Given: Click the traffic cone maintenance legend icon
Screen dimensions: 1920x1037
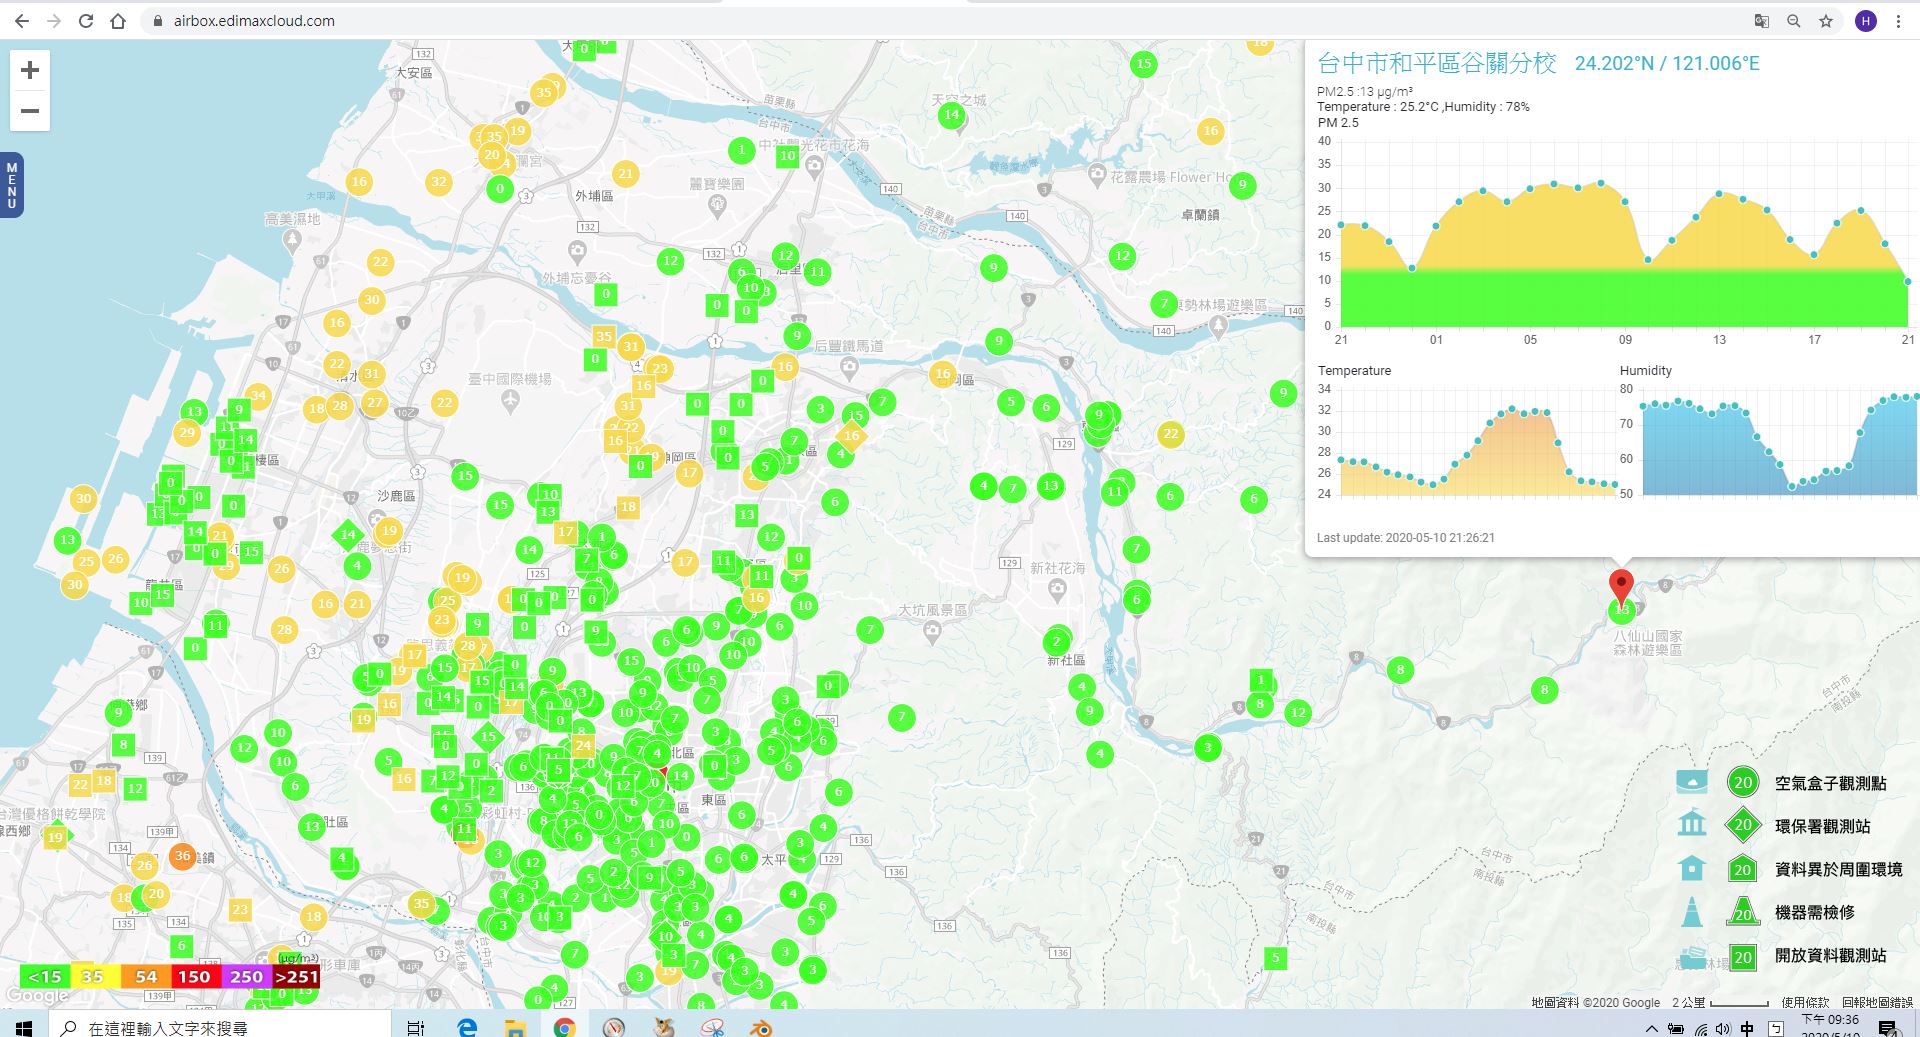Looking at the screenshot, I should click(1692, 912).
